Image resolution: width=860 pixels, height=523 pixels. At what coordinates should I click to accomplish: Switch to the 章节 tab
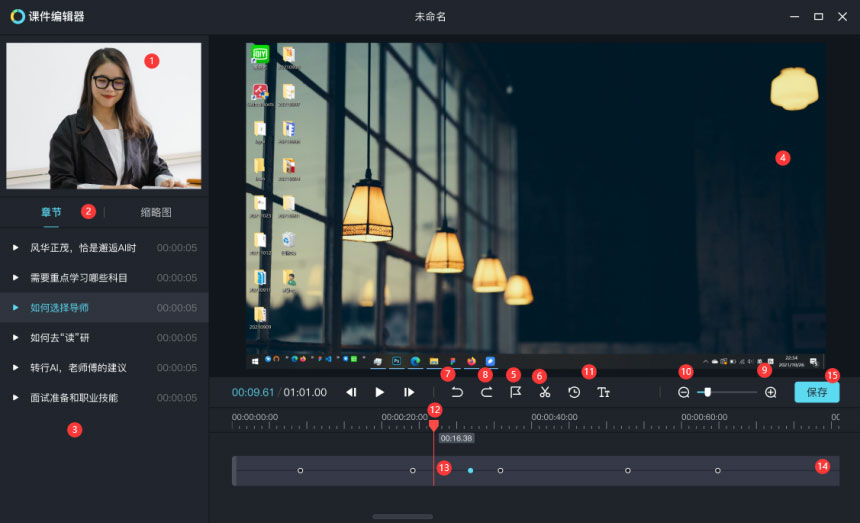(x=51, y=212)
